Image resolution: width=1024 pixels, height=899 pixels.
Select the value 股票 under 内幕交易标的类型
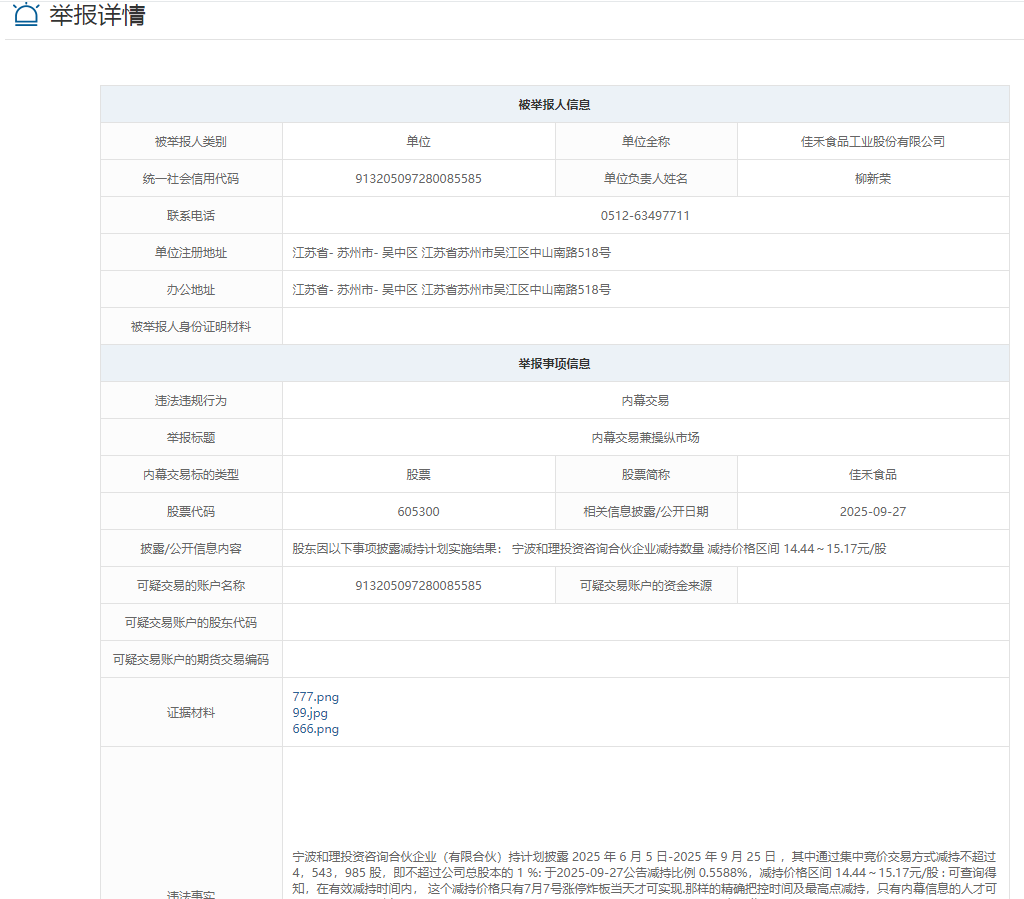(x=418, y=475)
